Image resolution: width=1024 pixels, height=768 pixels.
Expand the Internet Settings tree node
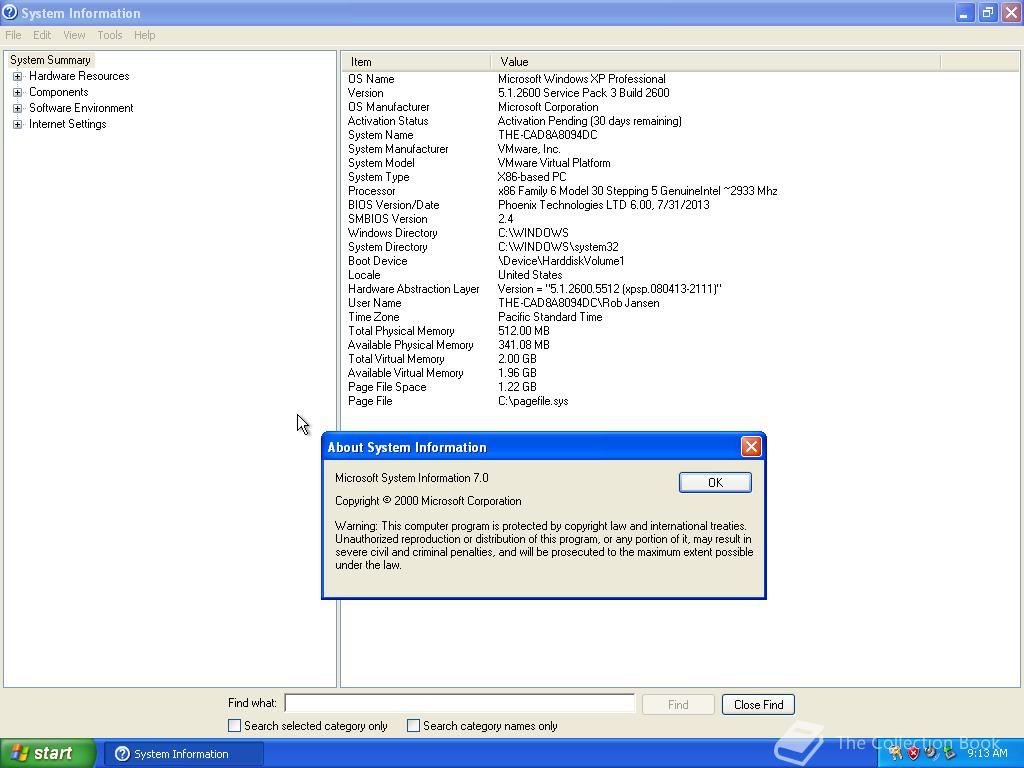click(18, 125)
